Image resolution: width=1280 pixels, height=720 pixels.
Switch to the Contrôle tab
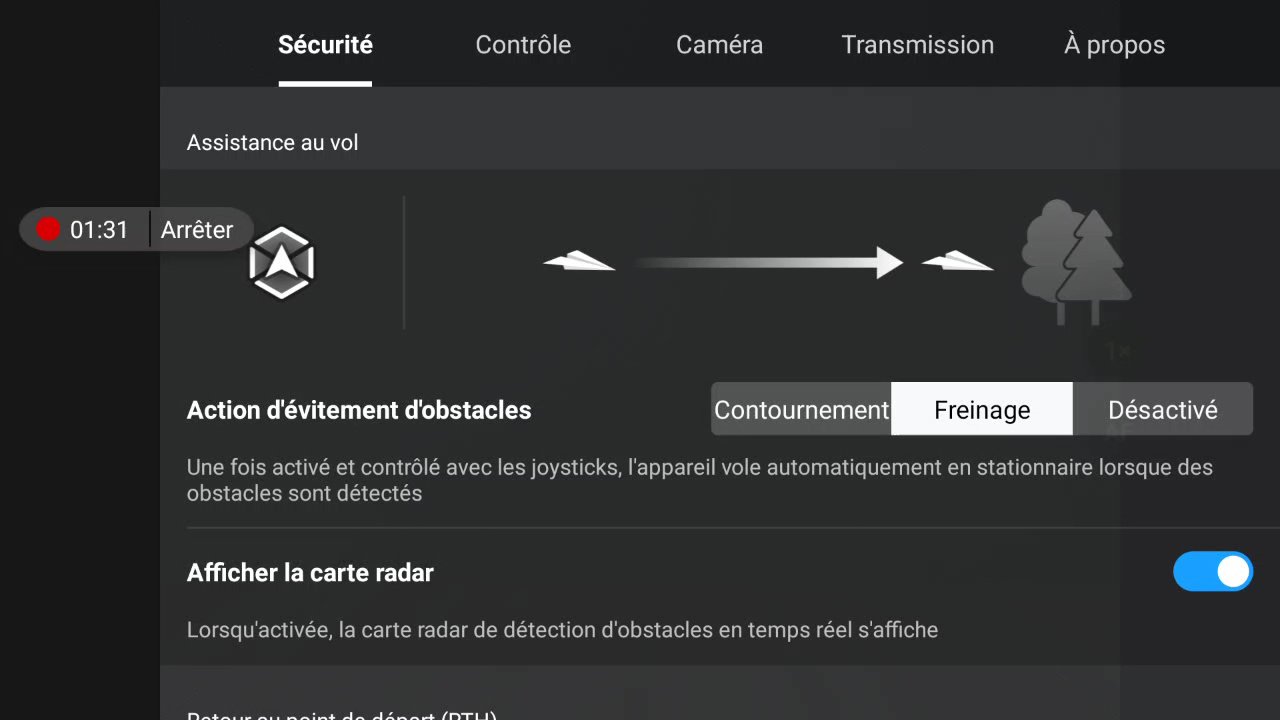pos(523,45)
